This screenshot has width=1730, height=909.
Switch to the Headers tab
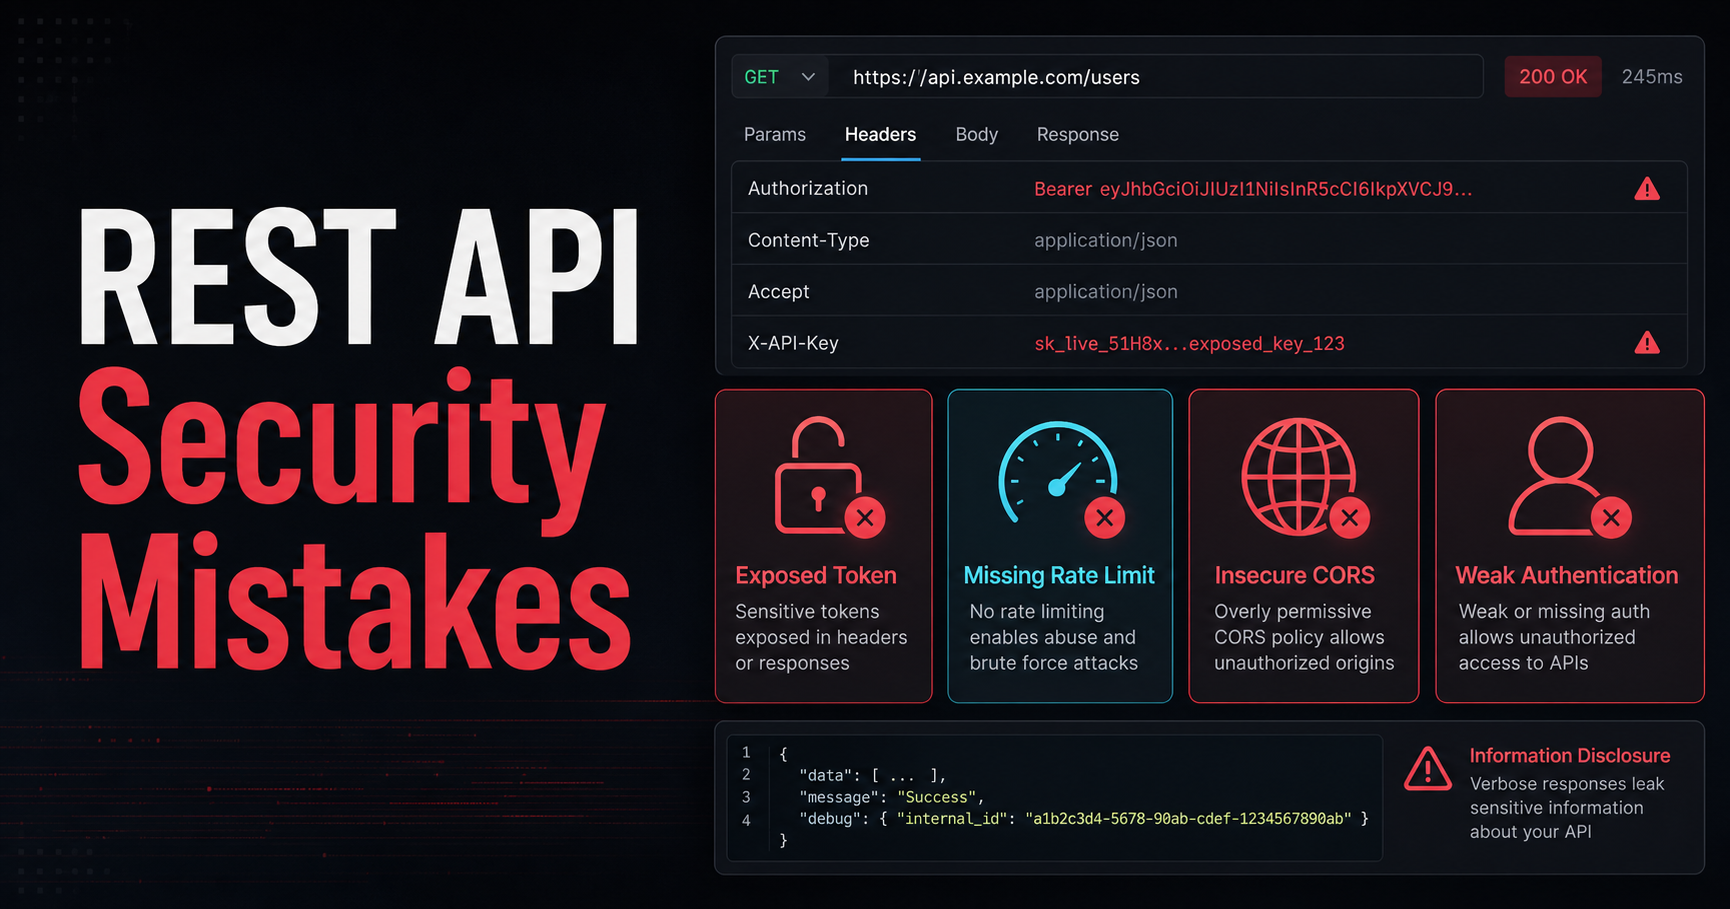pos(880,134)
